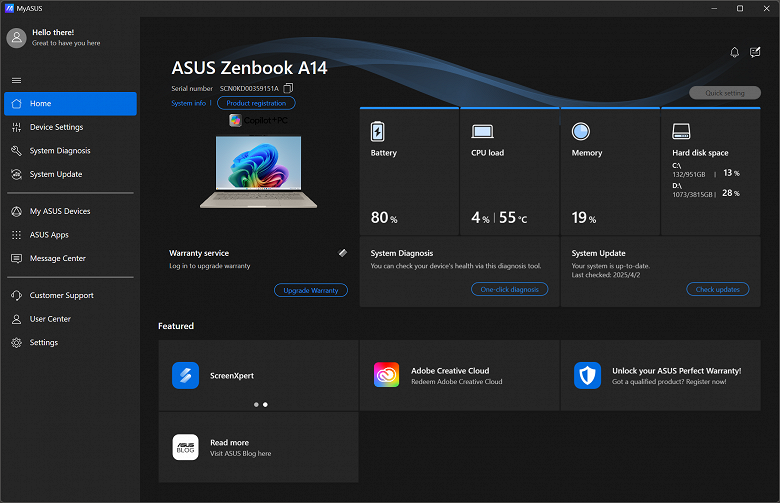780x503 pixels.
Task: Click the Settings gear icon in sidebar
Action: (x=16, y=342)
